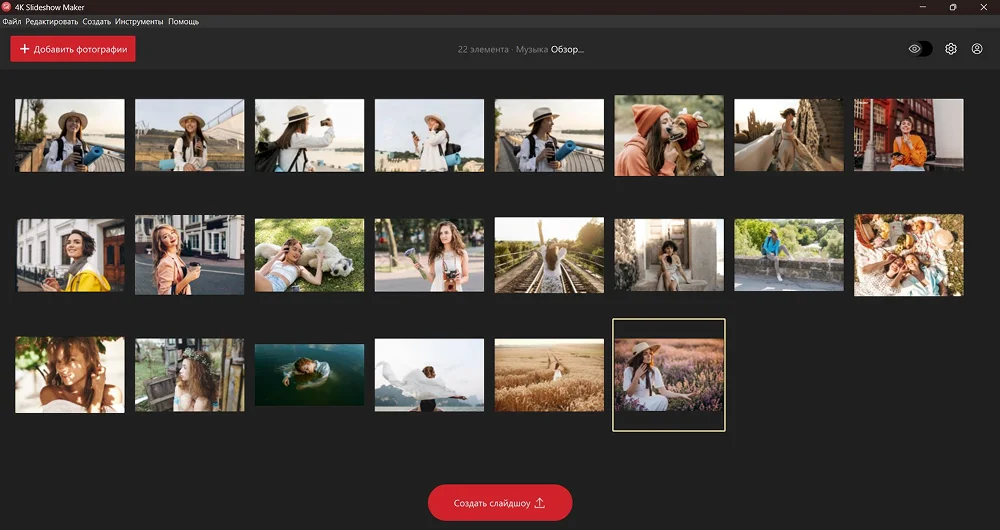Image resolution: width=1000 pixels, height=530 pixels.
Task: Select the highlighted lavender field photo
Action: [669, 375]
